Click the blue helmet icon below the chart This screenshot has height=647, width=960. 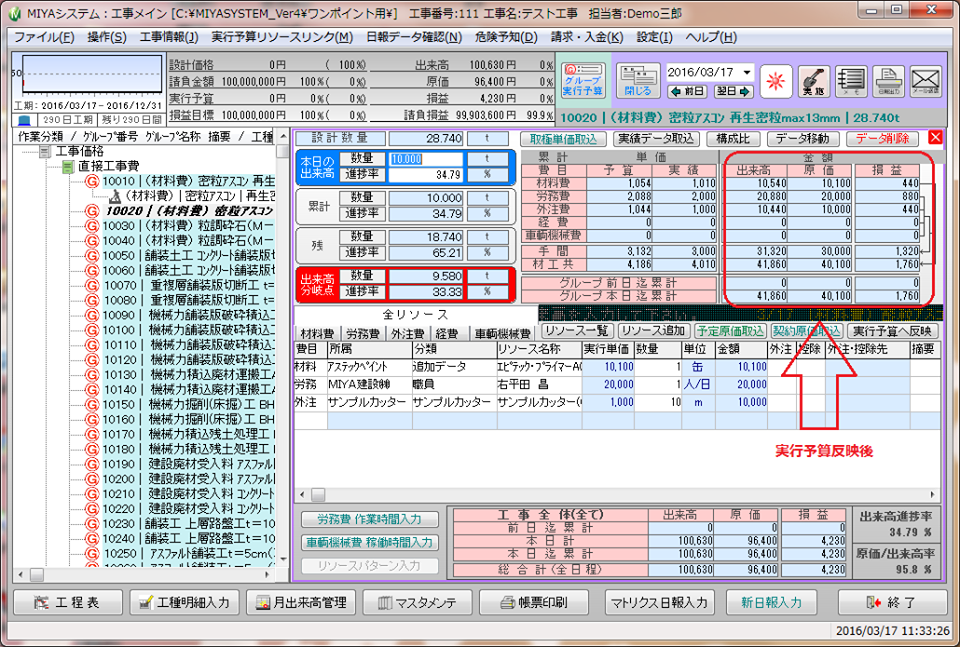tap(24, 120)
